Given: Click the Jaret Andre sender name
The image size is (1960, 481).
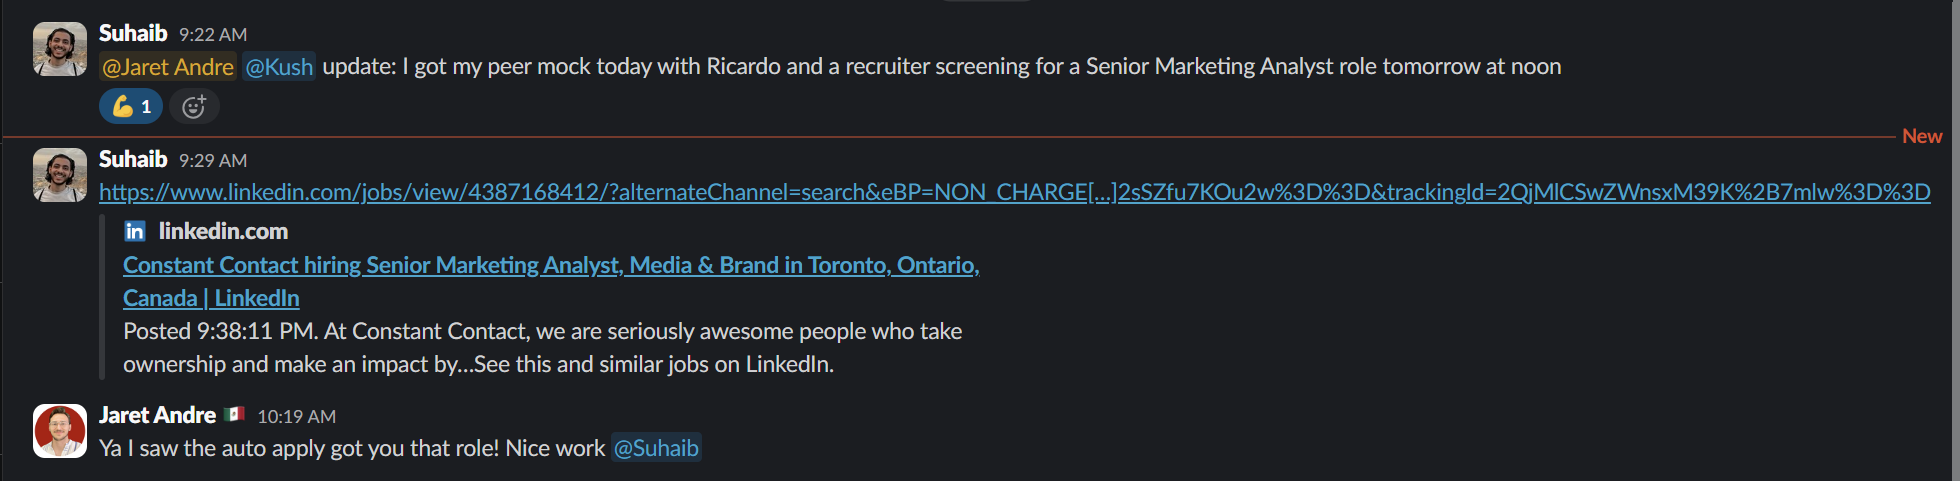Looking at the screenshot, I should [157, 415].
